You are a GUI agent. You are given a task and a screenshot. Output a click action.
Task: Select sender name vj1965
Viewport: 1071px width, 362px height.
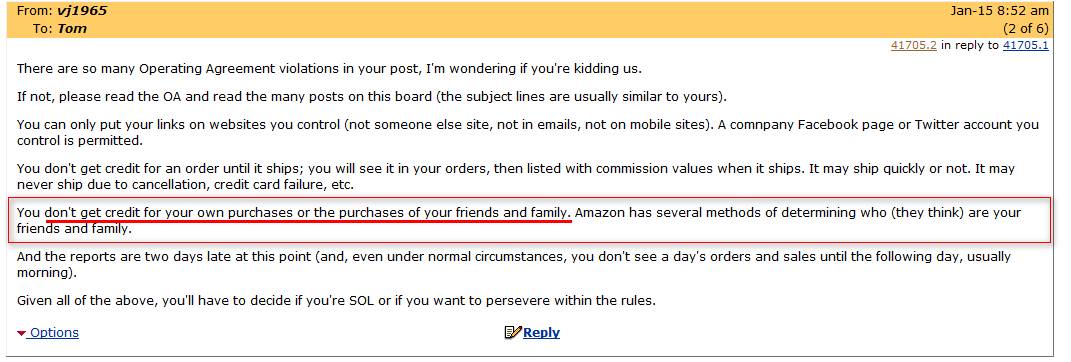(82, 11)
